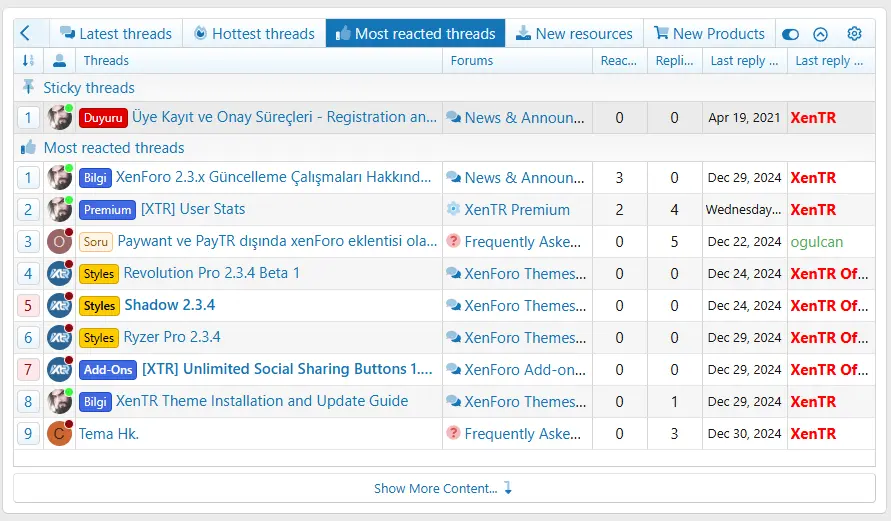Click the down arrow icon after Show More Content
891x521 pixels.
coord(508,487)
